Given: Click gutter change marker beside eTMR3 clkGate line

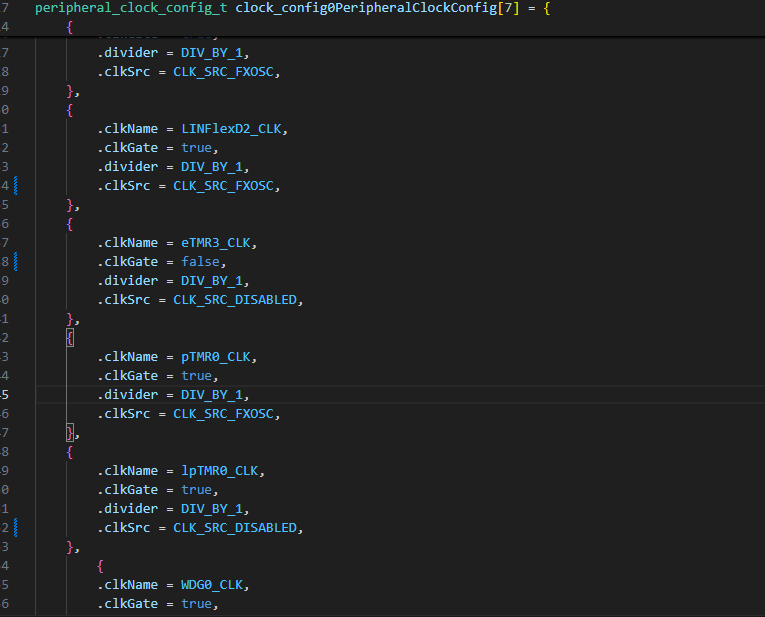Looking at the screenshot, I should tap(17, 262).
